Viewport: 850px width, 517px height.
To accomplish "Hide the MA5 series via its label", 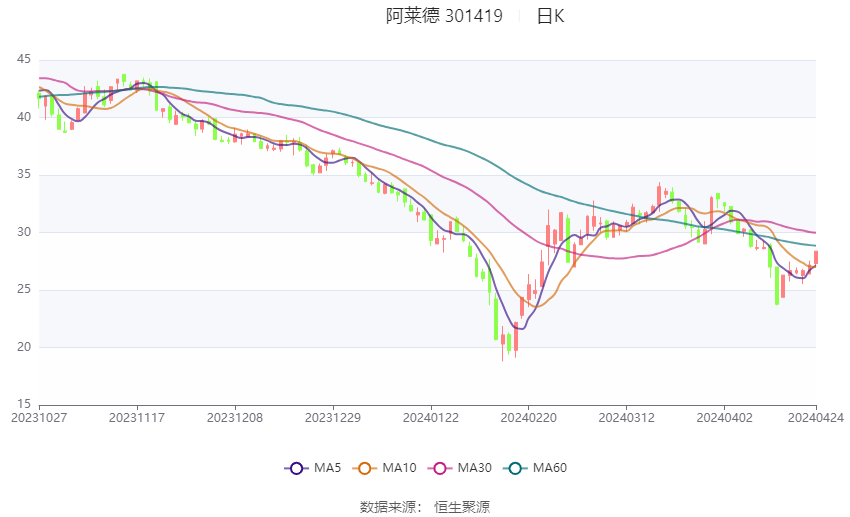I will 327,467.
